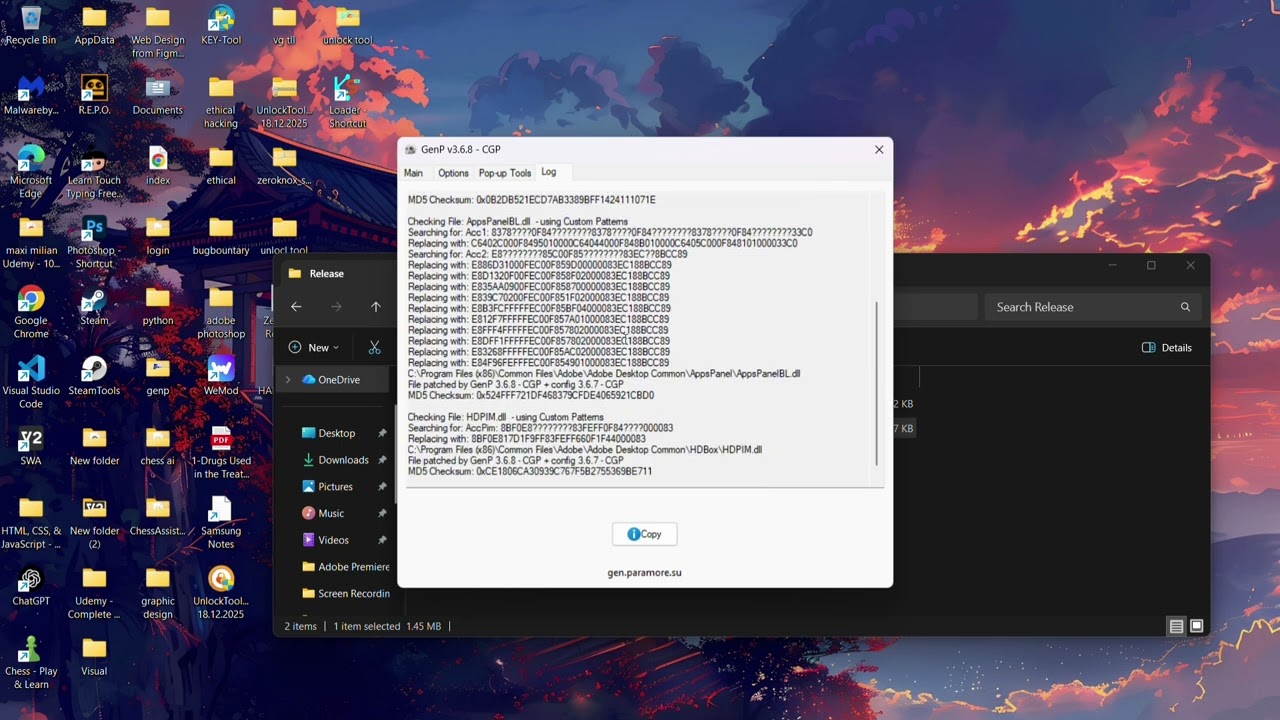Open the graphic design desktop folder
Image resolution: width=1280 pixels, height=720 pixels.
(x=157, y=592)
